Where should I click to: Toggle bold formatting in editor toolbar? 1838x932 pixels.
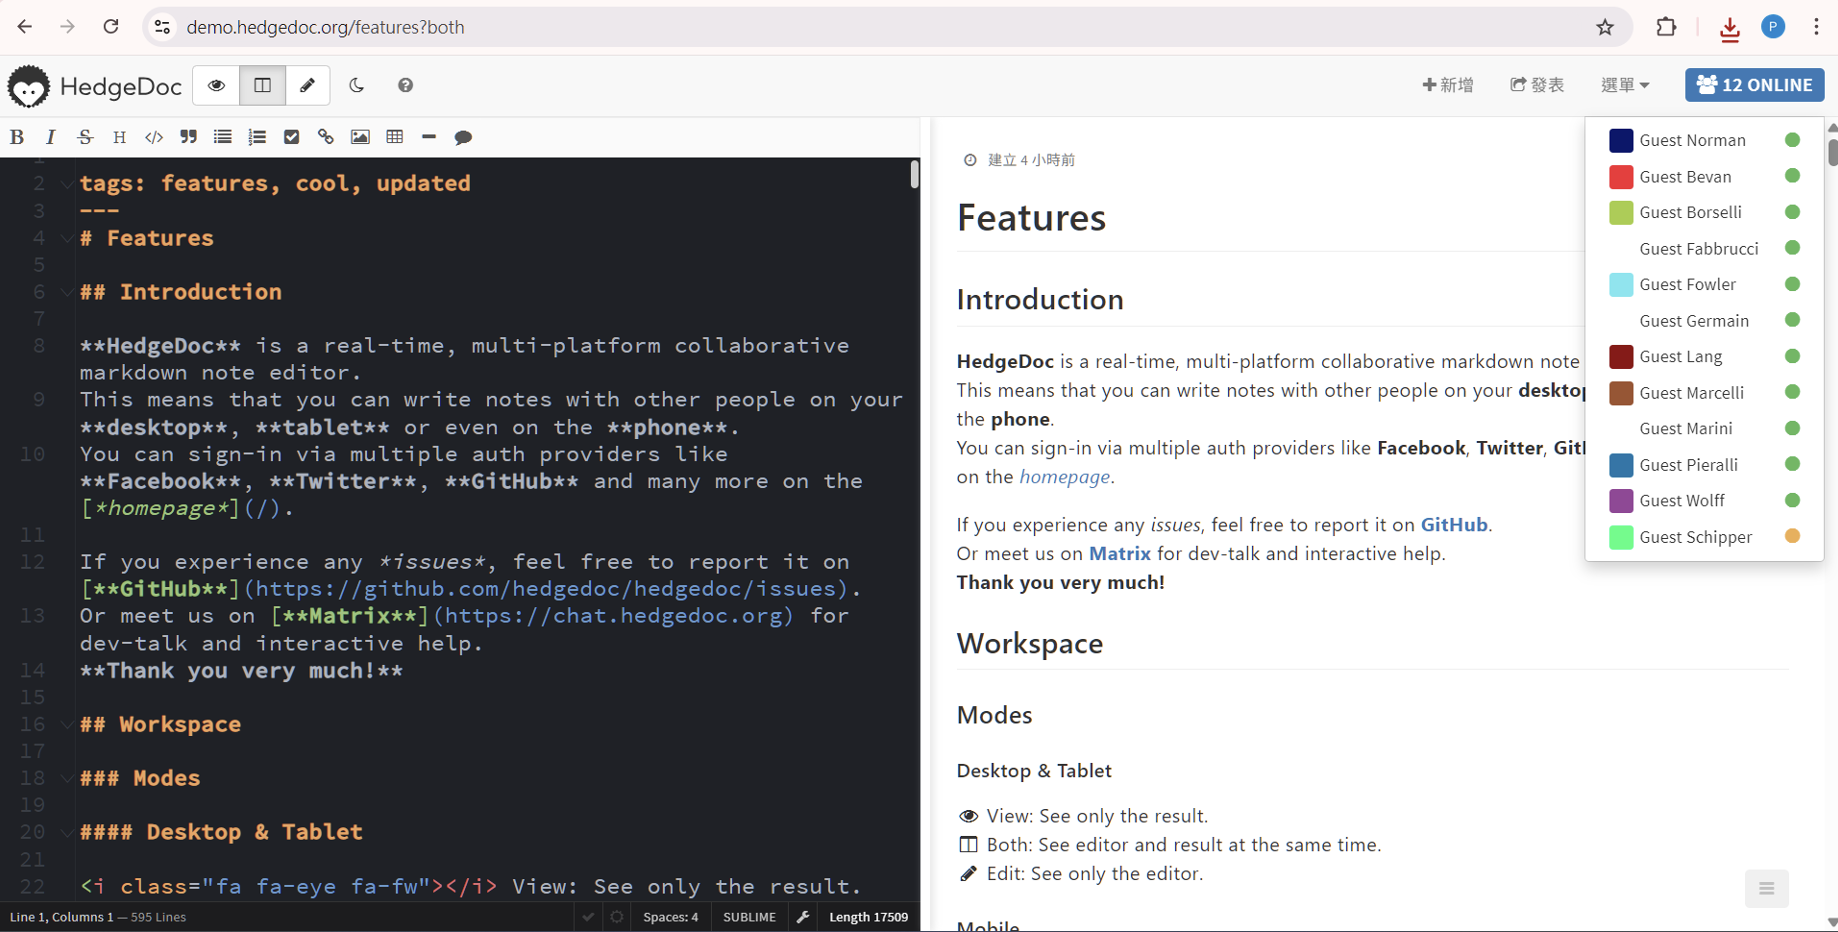point(17,137)
